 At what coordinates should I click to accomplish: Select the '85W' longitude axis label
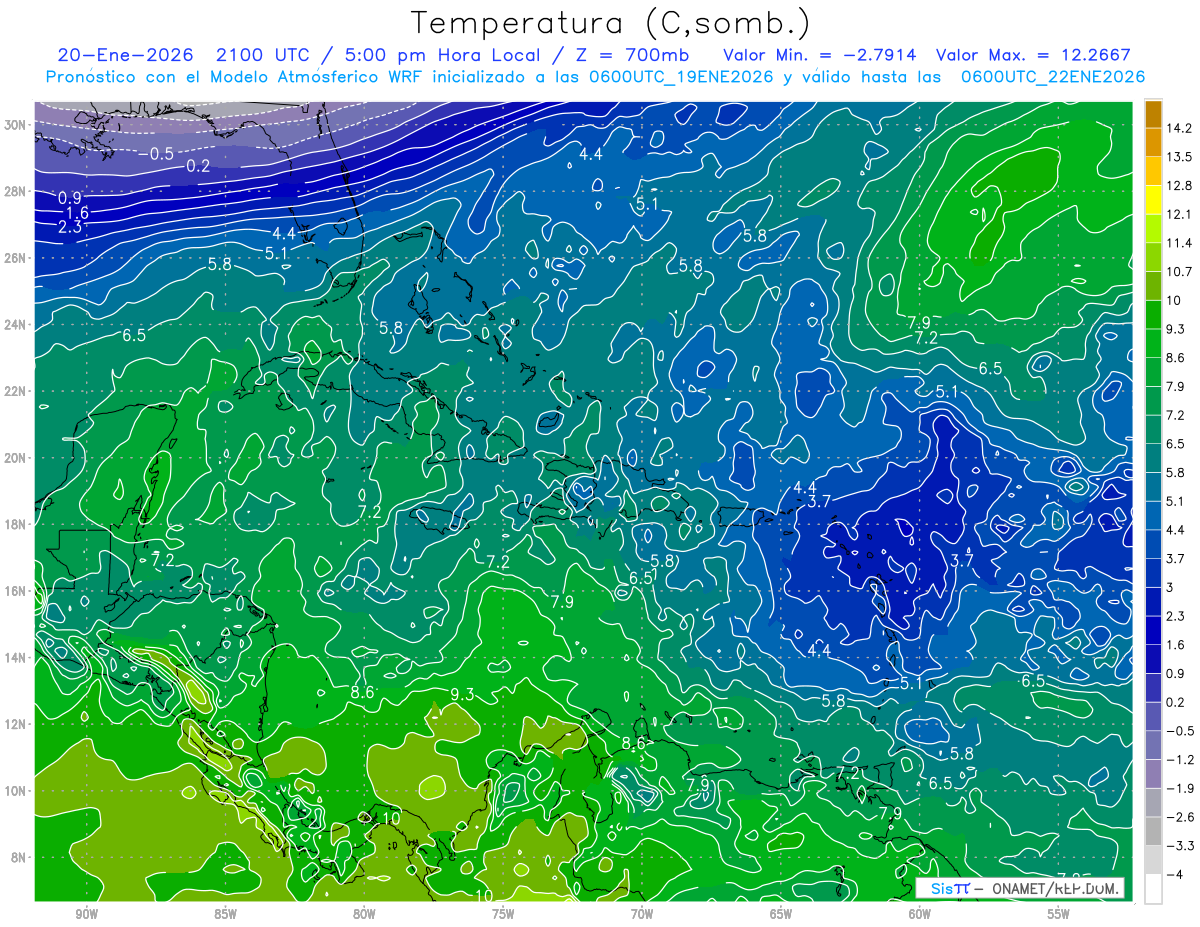click(x=225, y=913)
